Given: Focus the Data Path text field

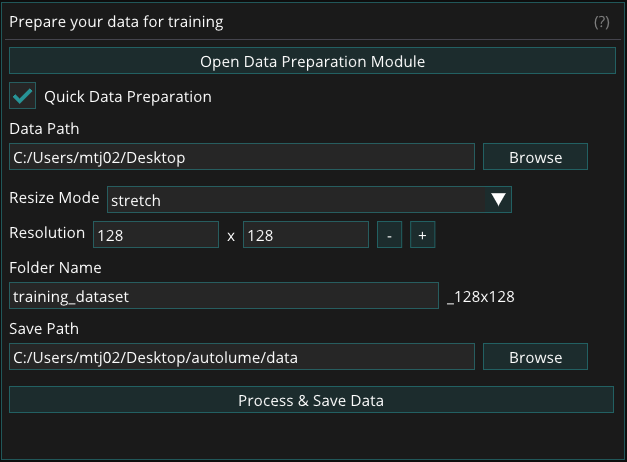Looking at the screenshot, I should point(241,157).
